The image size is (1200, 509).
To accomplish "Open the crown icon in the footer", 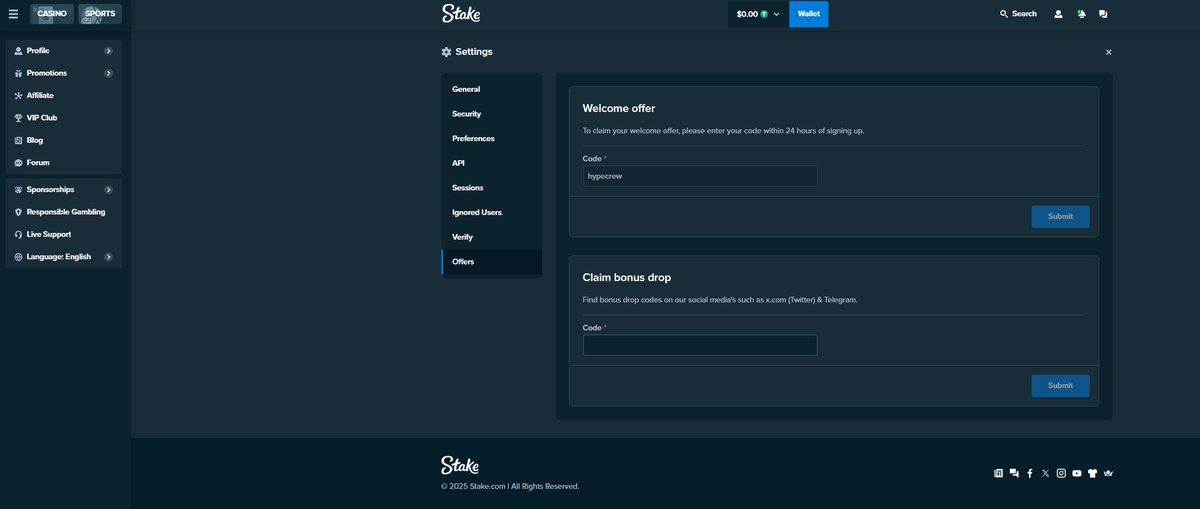I will 1108,473.
